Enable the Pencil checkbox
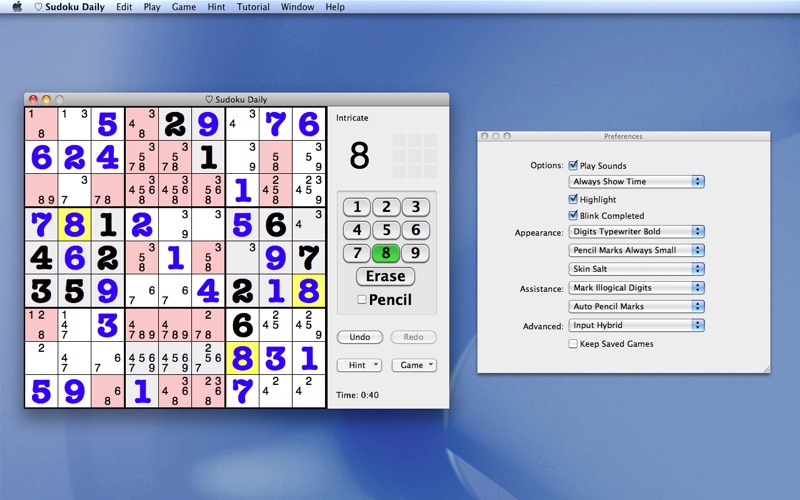Image resolution: width=800 pixels, height=500 pixels. 362,299
